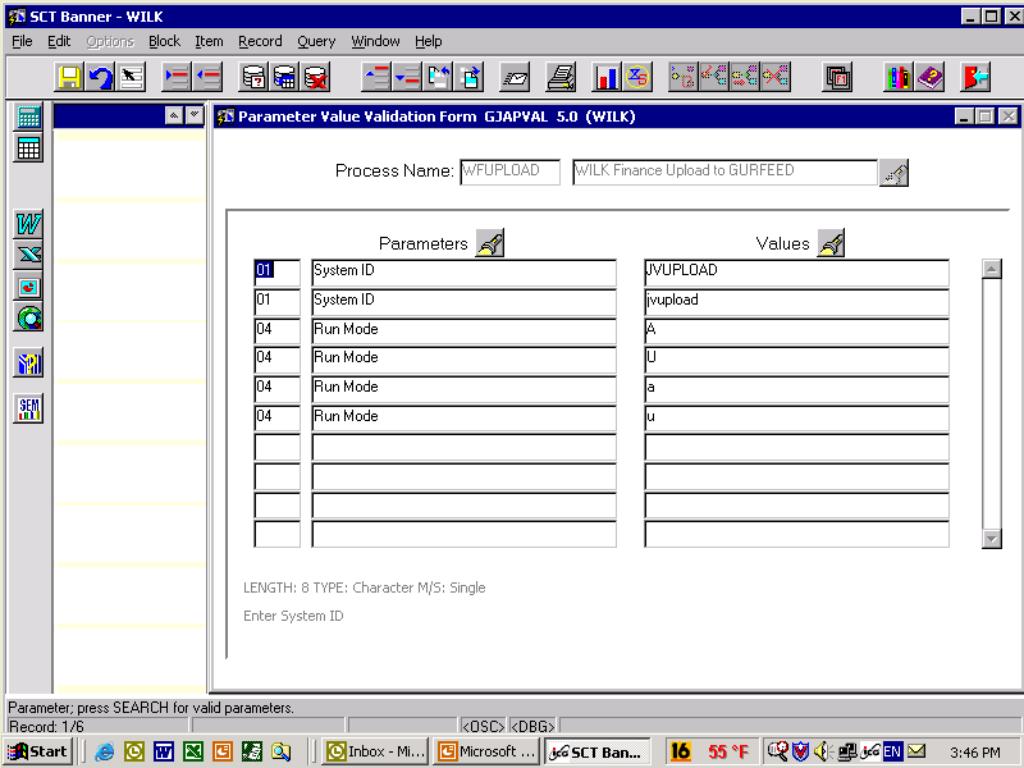The width and height of the screenshot is (1024, 768).
Task: Open the Record menu
Action: point(260,41)
